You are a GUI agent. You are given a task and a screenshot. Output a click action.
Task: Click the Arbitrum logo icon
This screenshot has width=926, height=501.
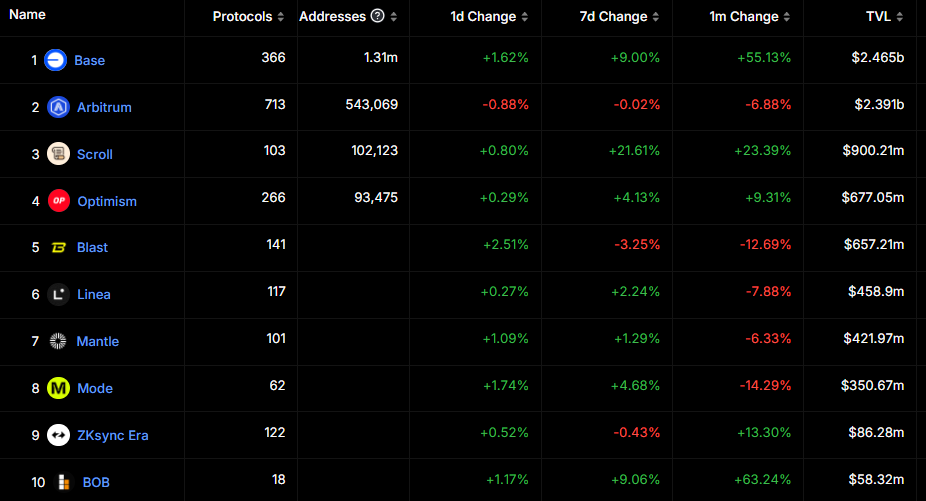click(x=59, y=107)
